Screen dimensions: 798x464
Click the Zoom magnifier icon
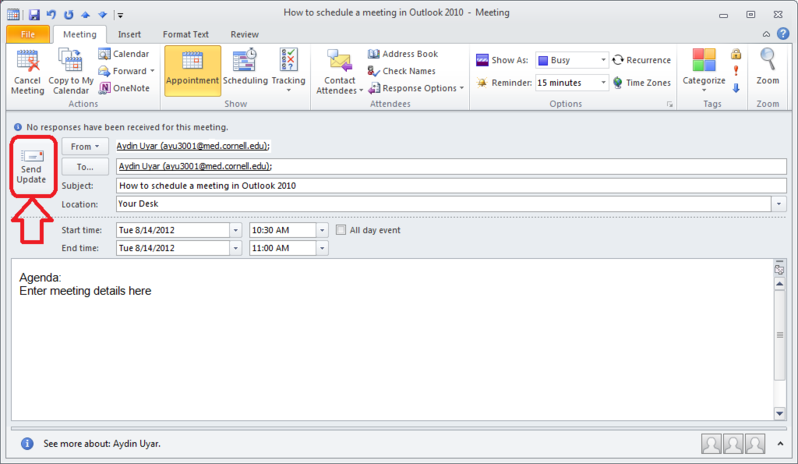[767, 60]
